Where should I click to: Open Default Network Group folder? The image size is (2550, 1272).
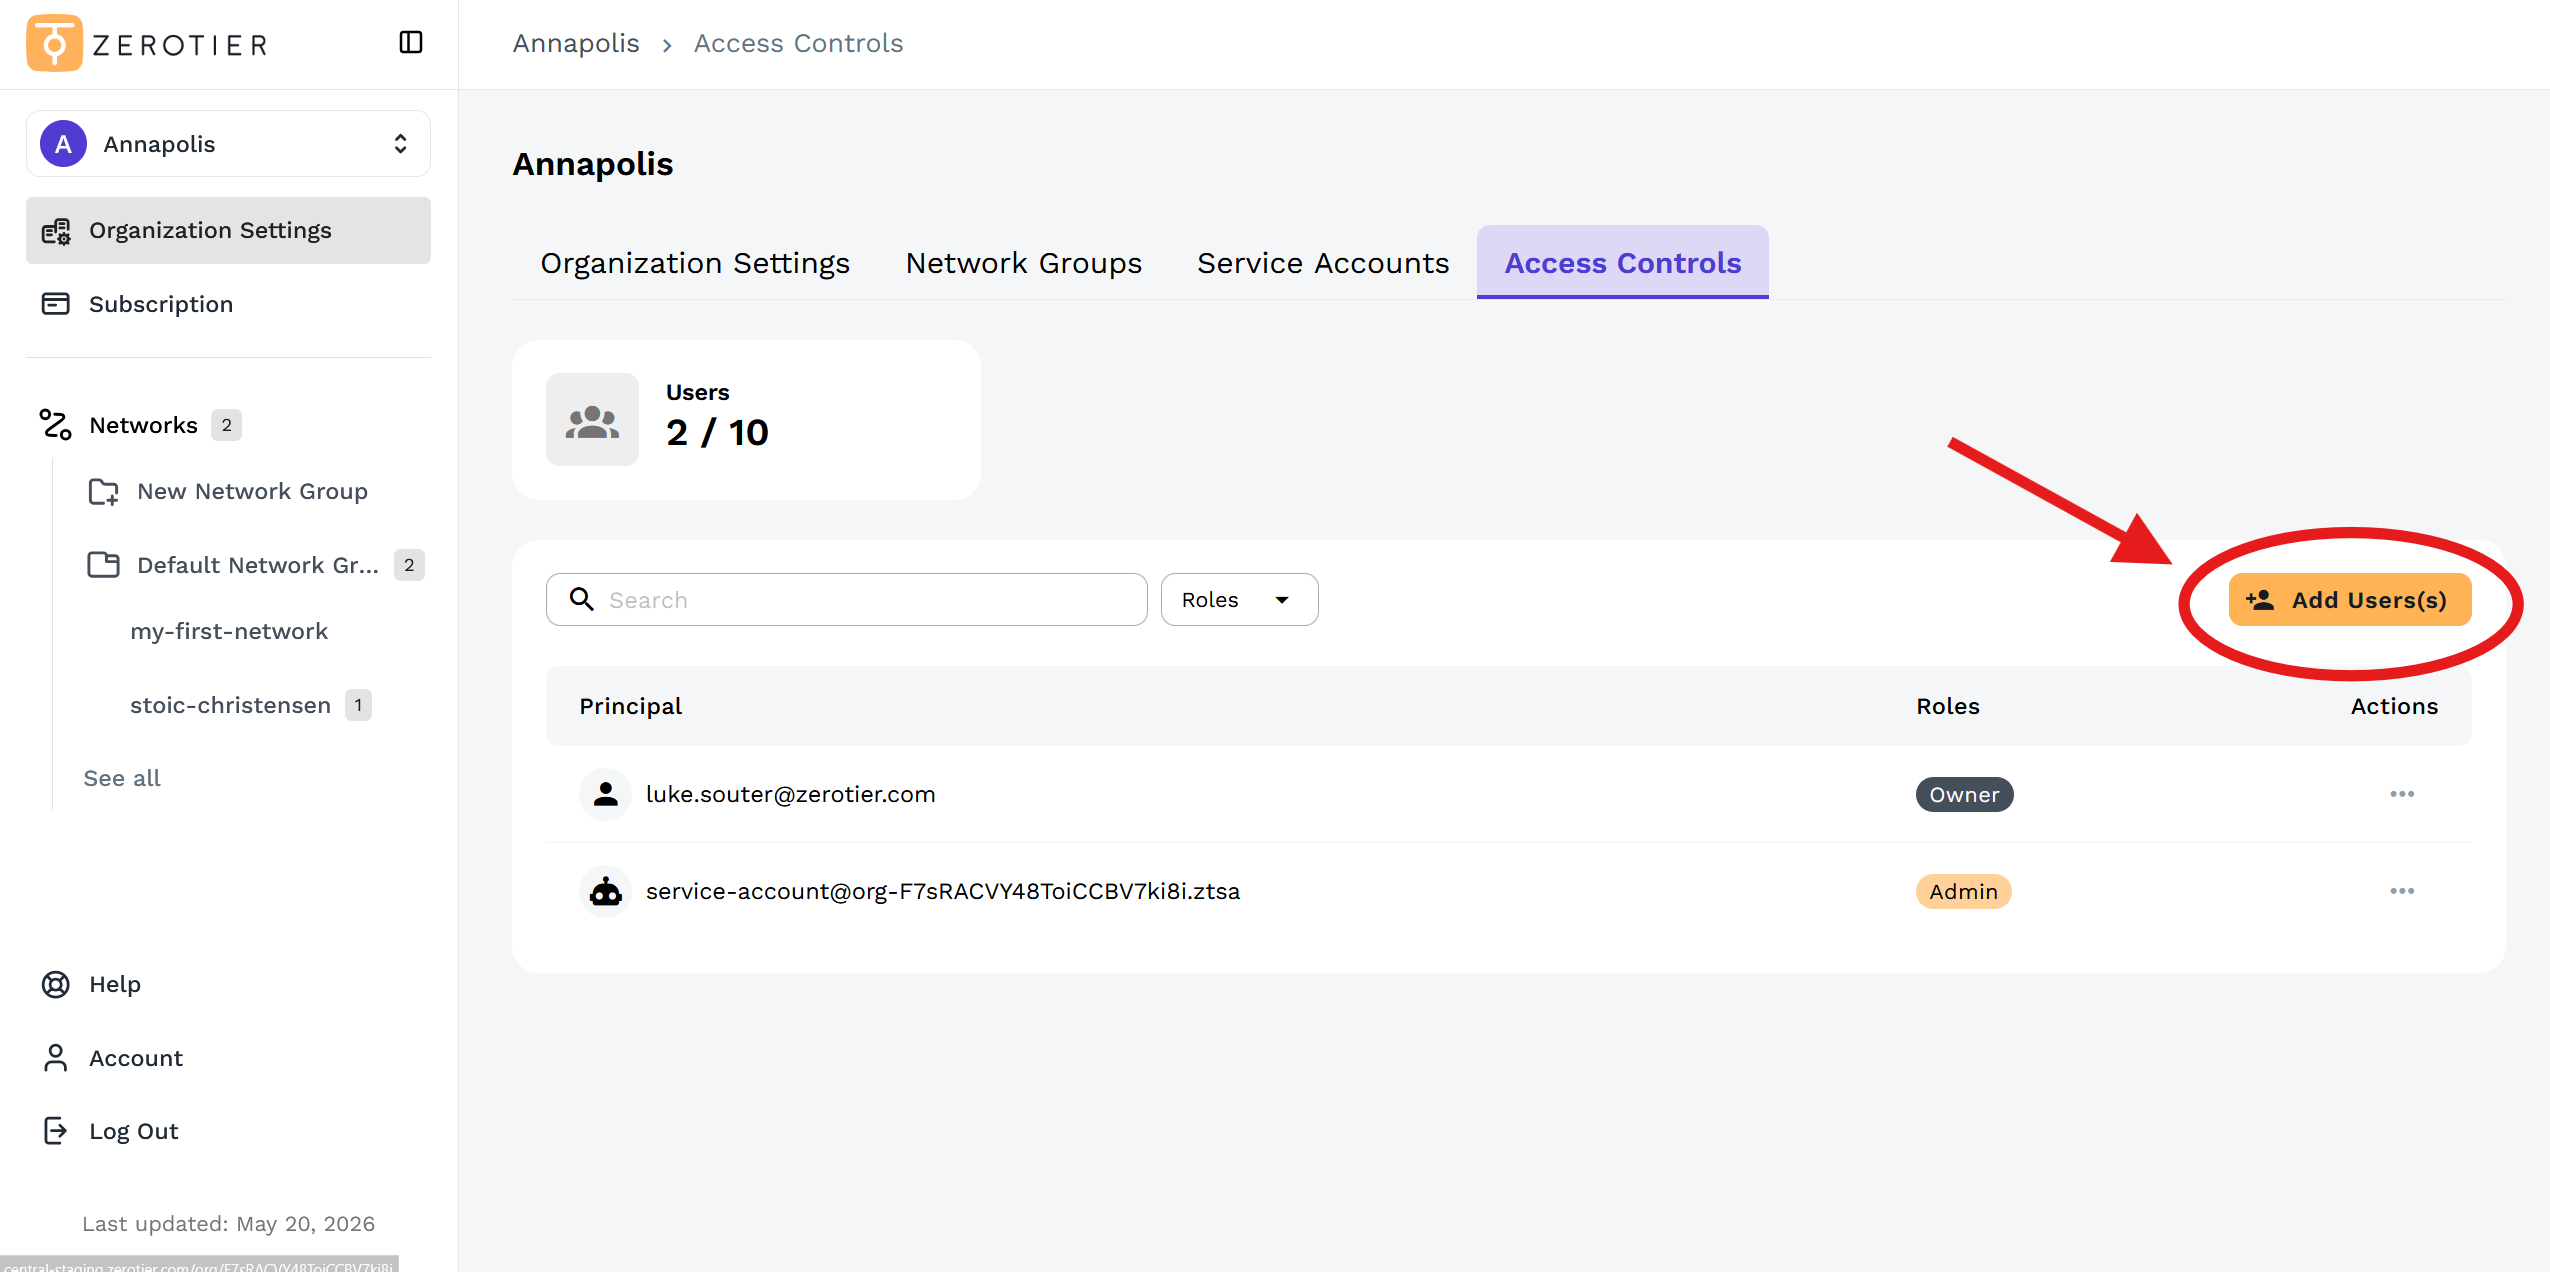click(x=258, y=565)
